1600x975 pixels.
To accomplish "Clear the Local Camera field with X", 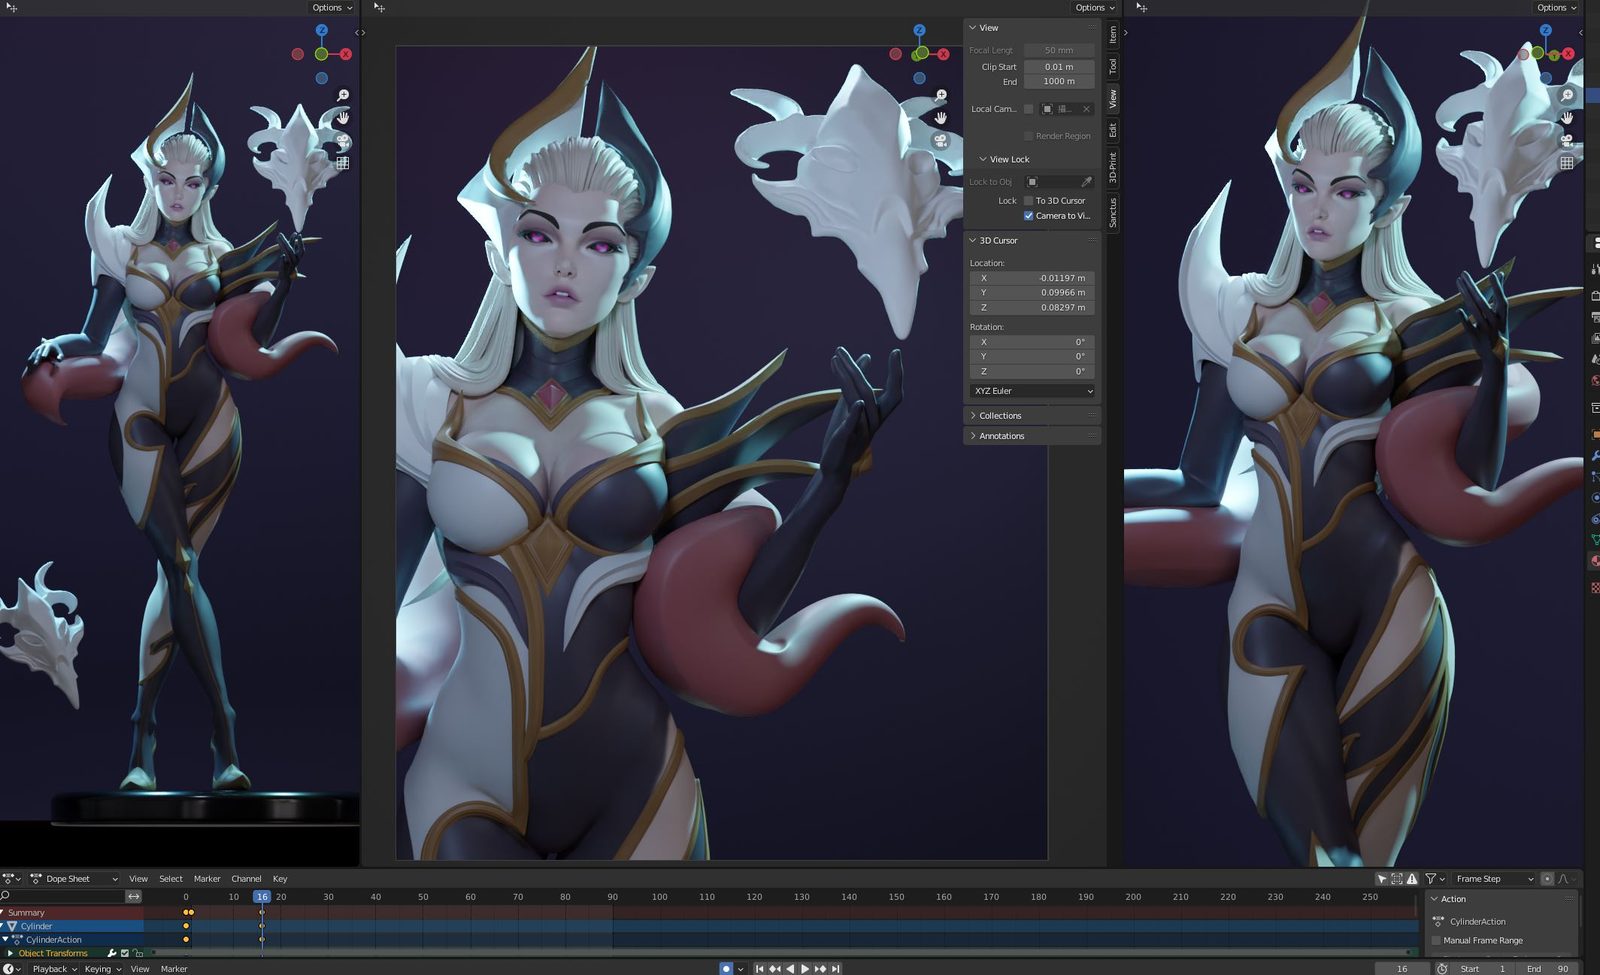I will [1086, 109].
